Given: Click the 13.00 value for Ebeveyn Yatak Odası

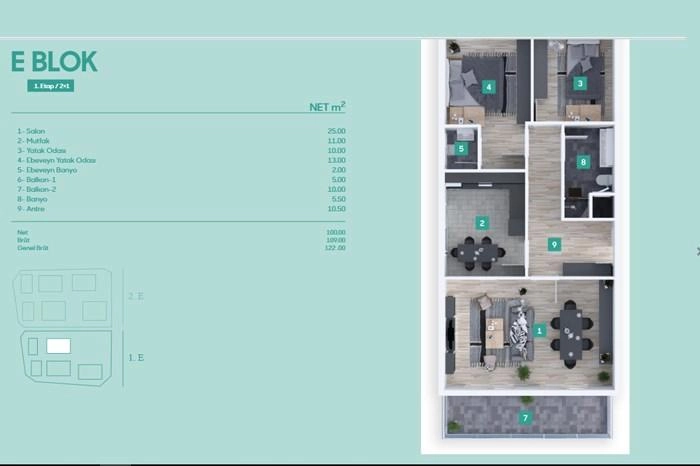Looking at the screenshot, I should [337, 160].
